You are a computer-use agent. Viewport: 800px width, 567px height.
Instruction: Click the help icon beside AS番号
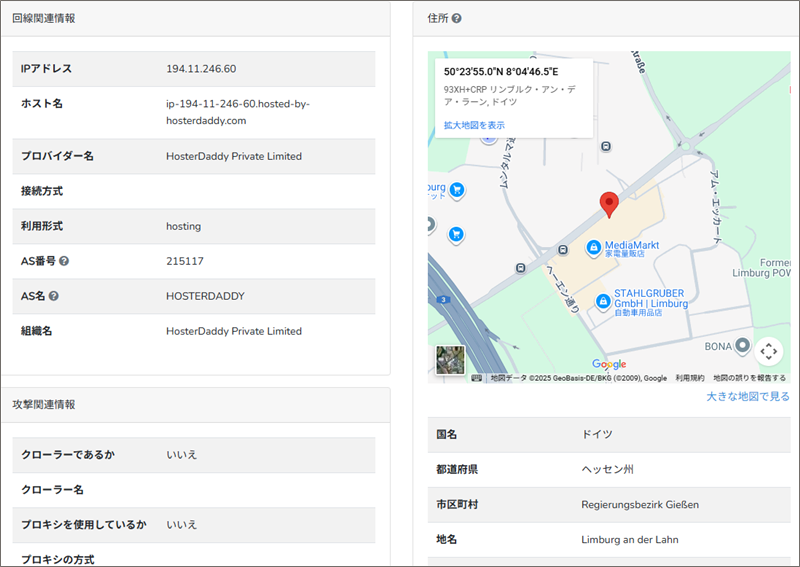64,261
